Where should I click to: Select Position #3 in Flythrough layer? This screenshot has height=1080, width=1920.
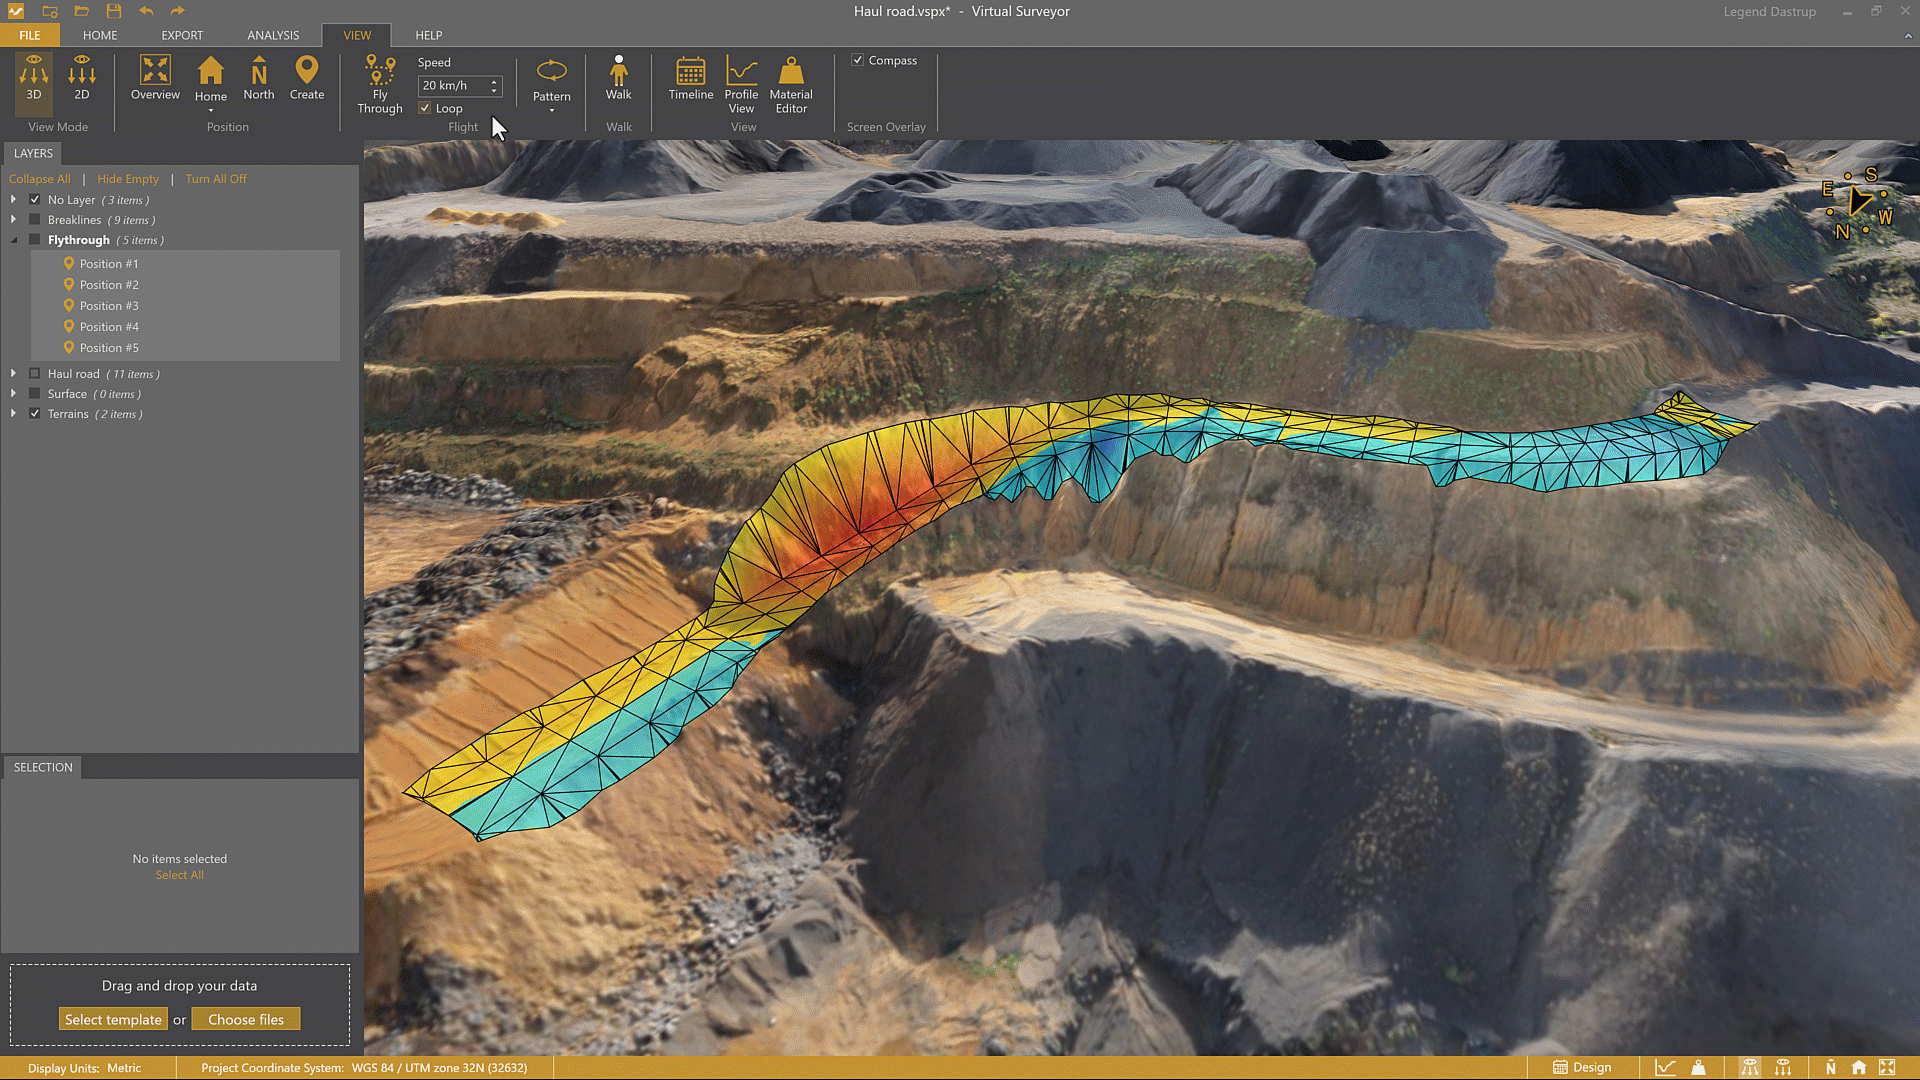pyautogui.click(x=109, y=306)
